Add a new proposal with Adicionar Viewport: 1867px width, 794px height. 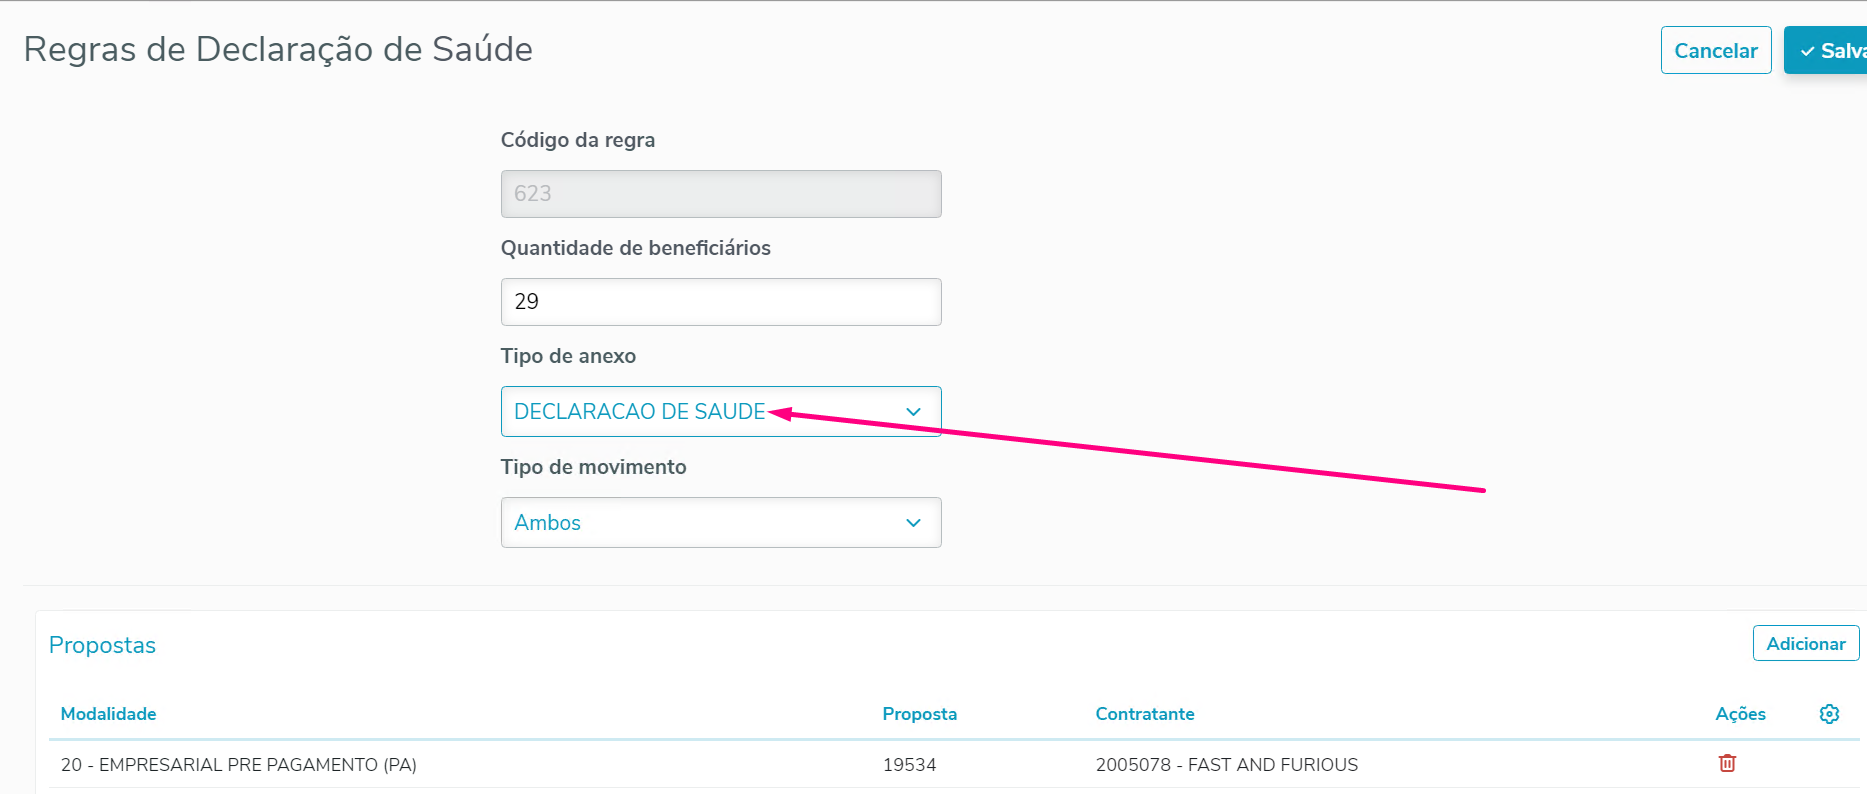[x=1806, y=643]
